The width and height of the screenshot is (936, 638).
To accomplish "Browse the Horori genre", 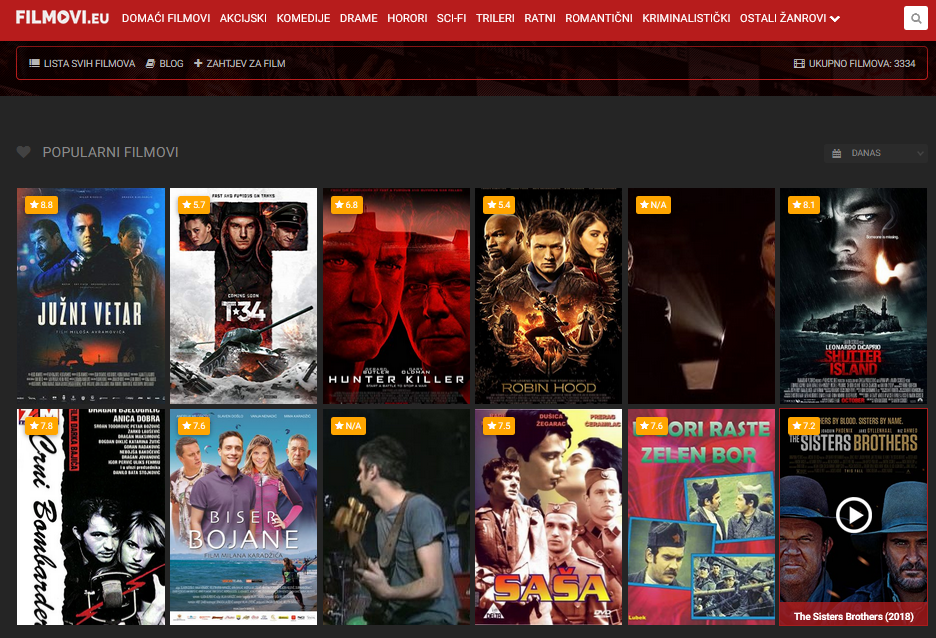I will point(407,19).
